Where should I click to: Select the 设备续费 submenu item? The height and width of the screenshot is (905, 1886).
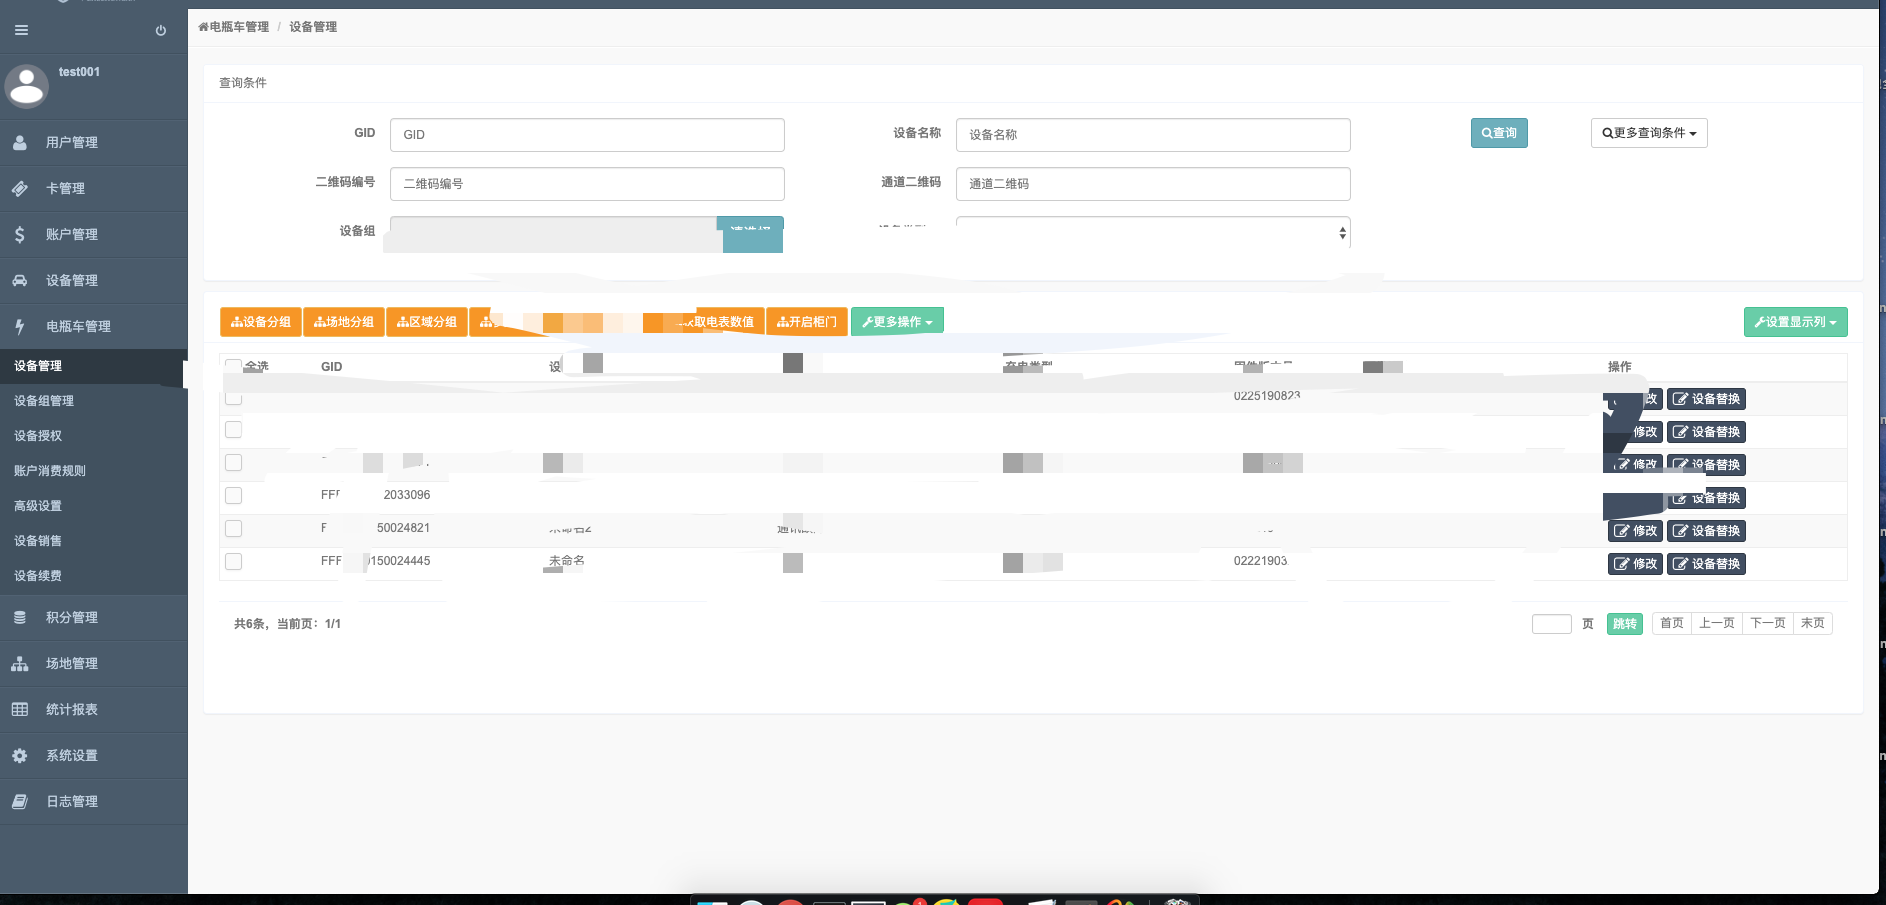click(94, 576)
